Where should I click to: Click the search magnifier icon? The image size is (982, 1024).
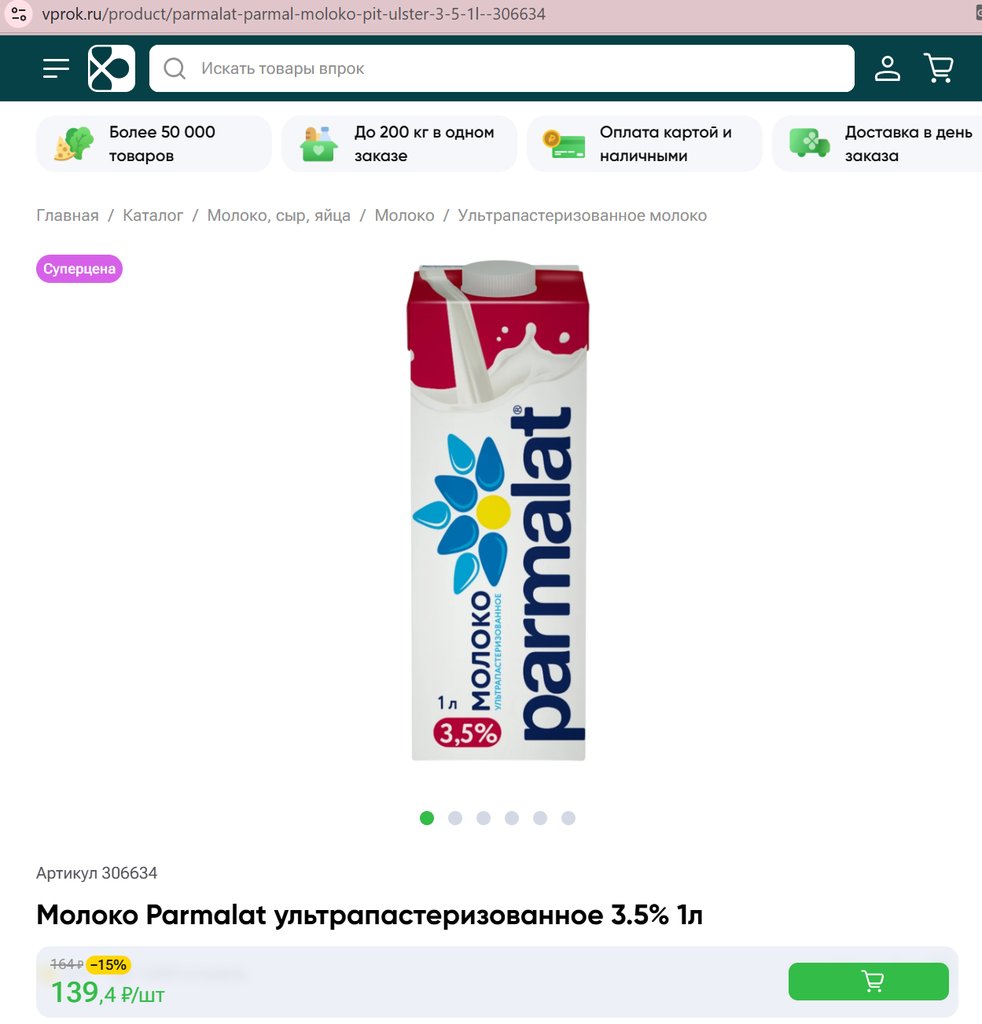174,68
